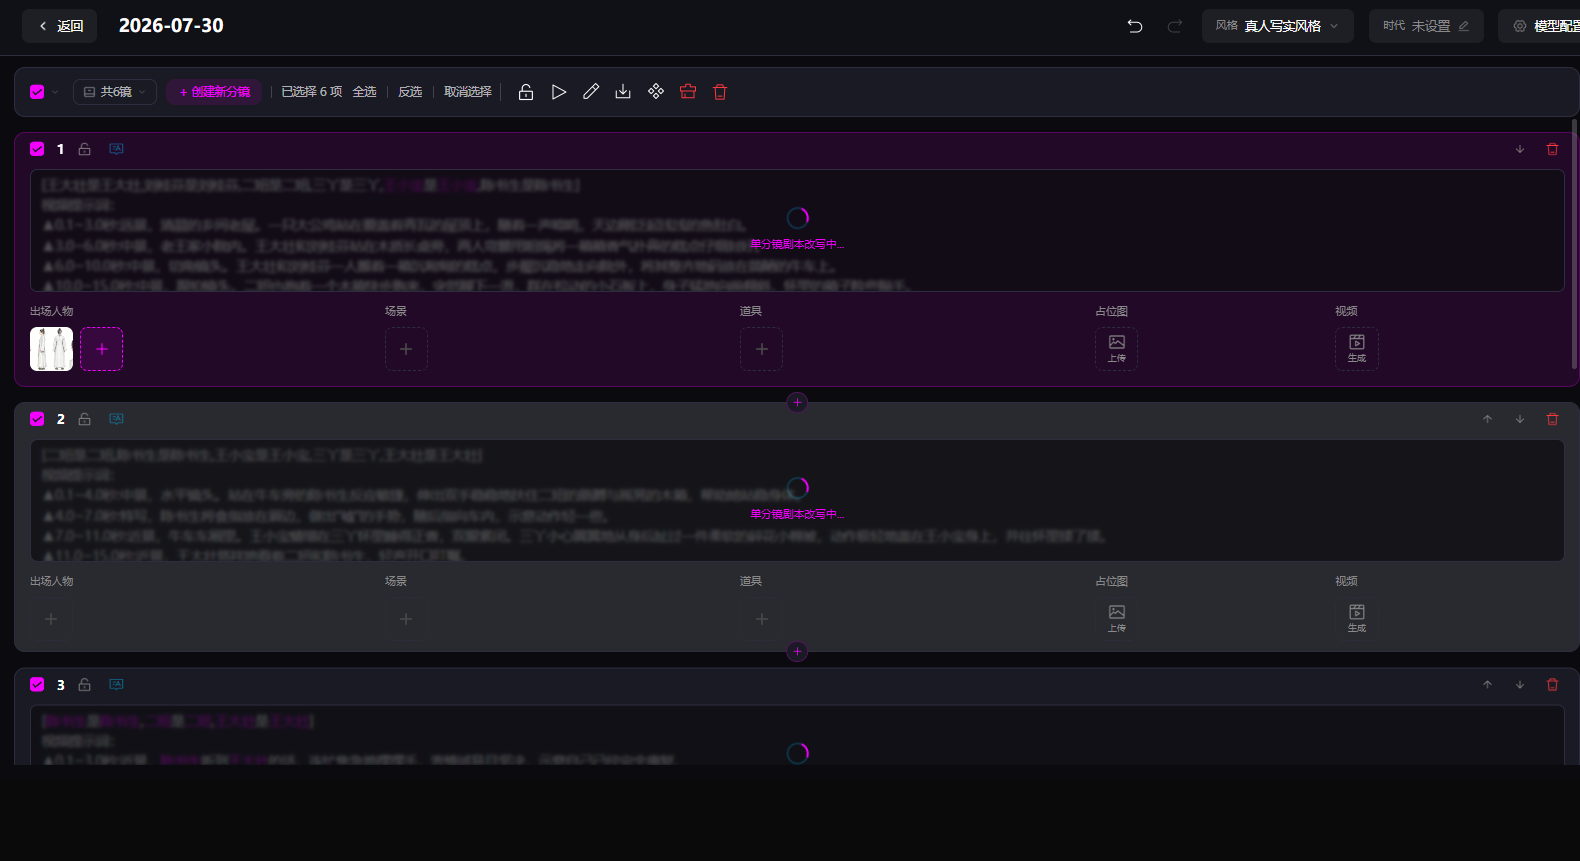This screenshot has height=861, width=1580.
Task: Click the play icon in the toolbar
Action: (x=559, y=92)
